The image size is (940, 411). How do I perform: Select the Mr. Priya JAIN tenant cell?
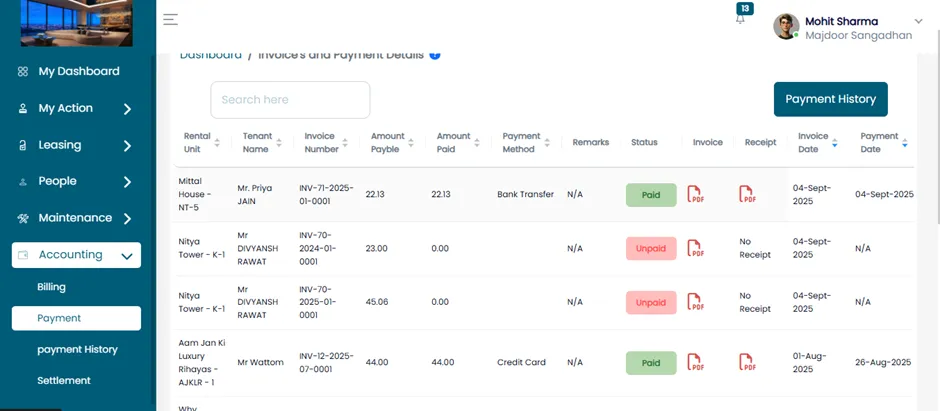click(x=254, y=195)
